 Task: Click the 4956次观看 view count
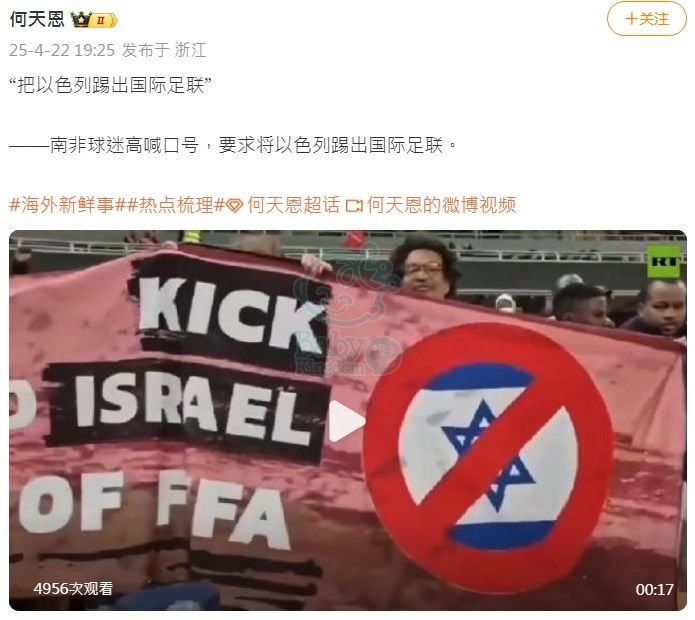click(73, 589)
